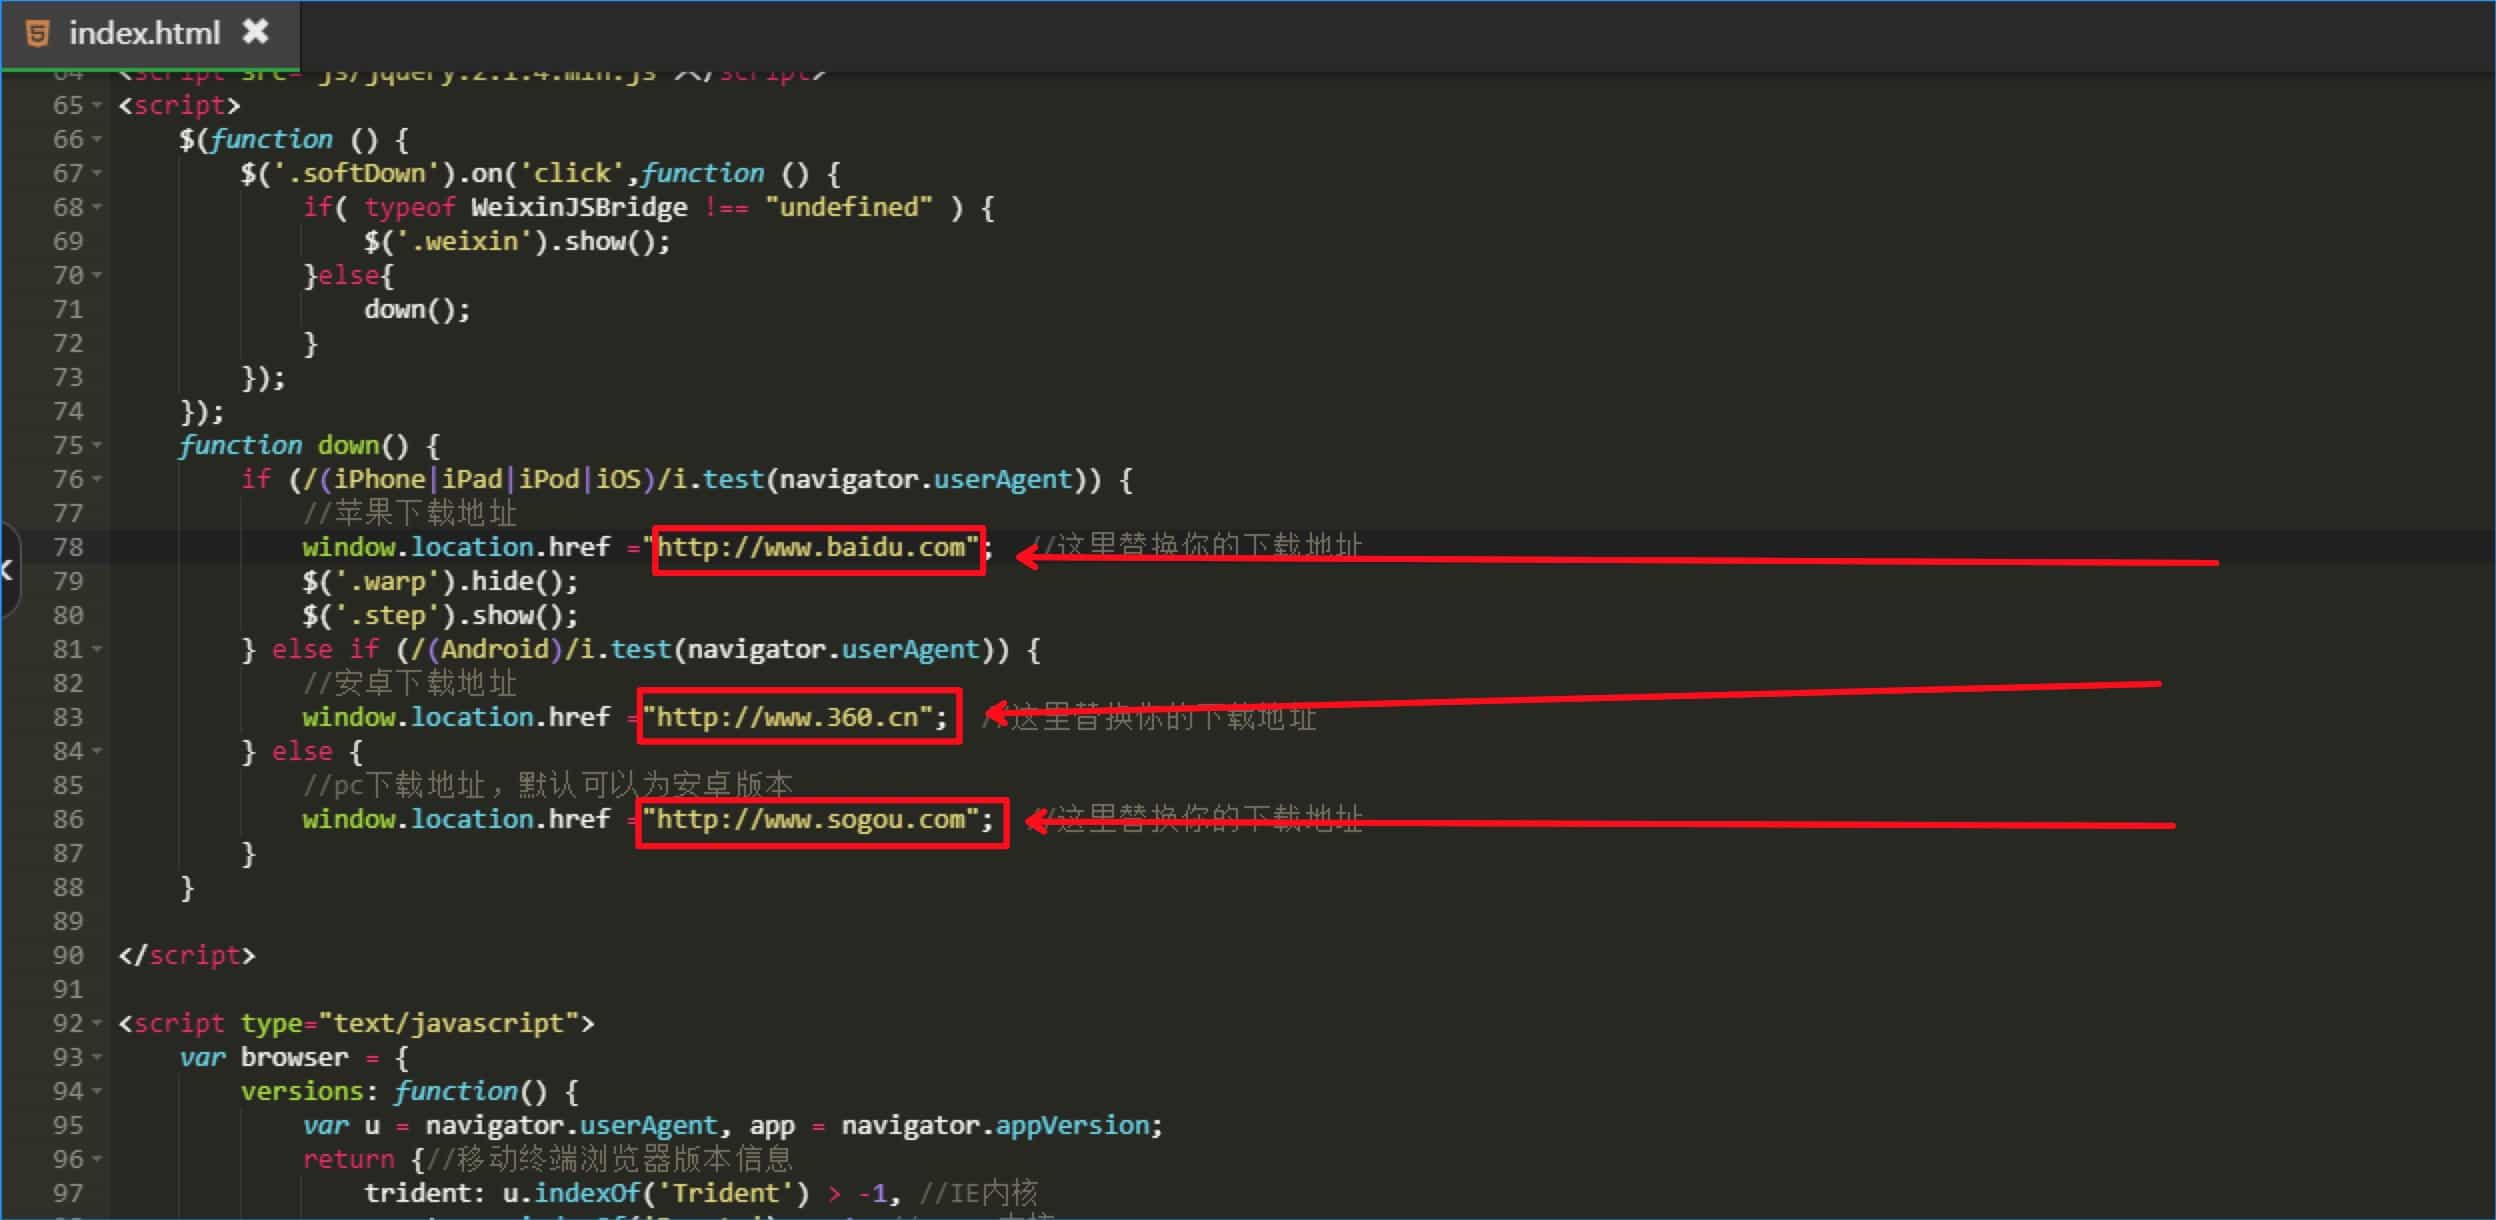Viewport: 2496px width, 1220px height.
Task: Collapse the else block at line 84
Action: point(97,751)
